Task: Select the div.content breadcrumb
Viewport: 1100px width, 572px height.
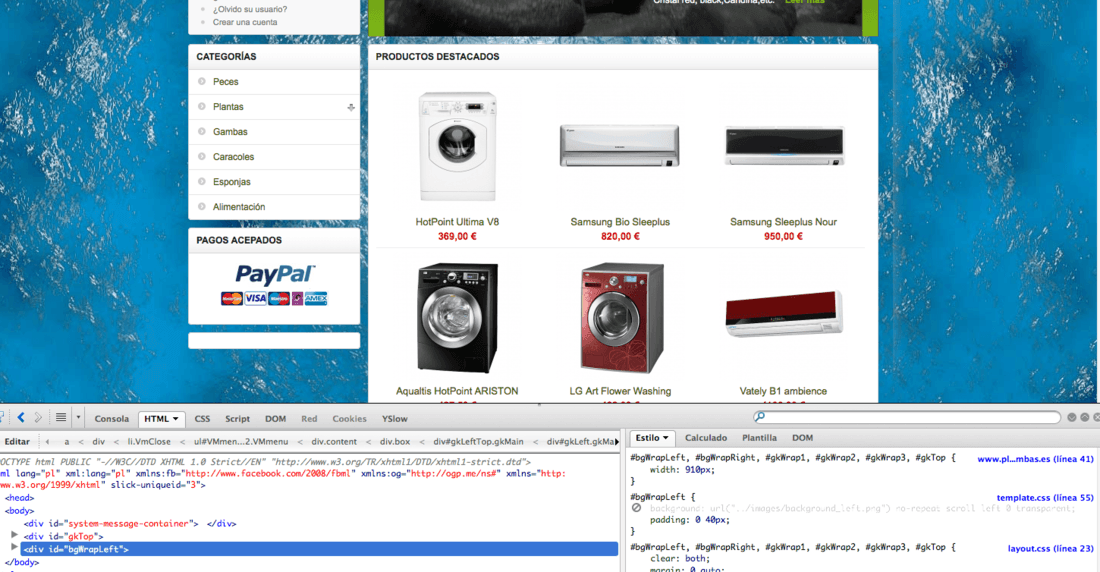Action: (x=334, y=441)
